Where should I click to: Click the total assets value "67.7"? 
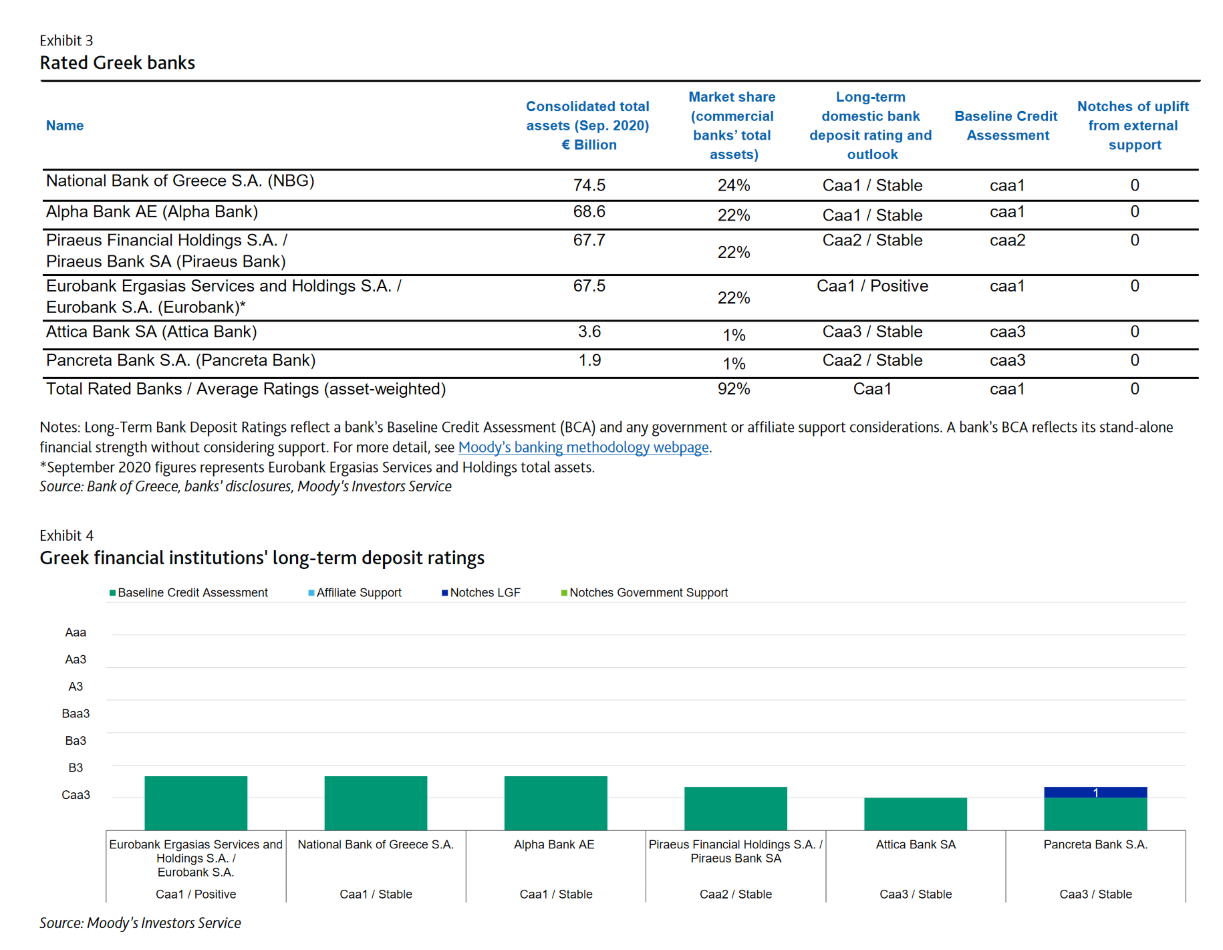(589, 240)
